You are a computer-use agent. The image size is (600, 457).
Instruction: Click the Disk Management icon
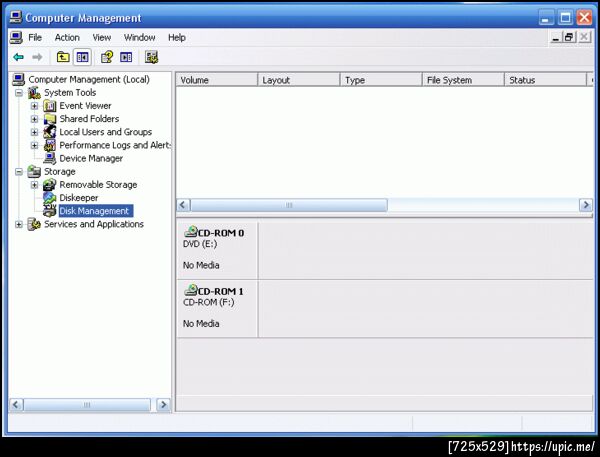(50, 211)
